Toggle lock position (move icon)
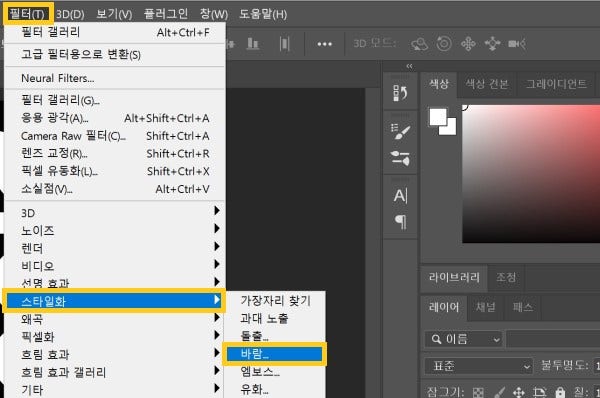The width and height of the screenshot is (600, 398). [518, 392]
